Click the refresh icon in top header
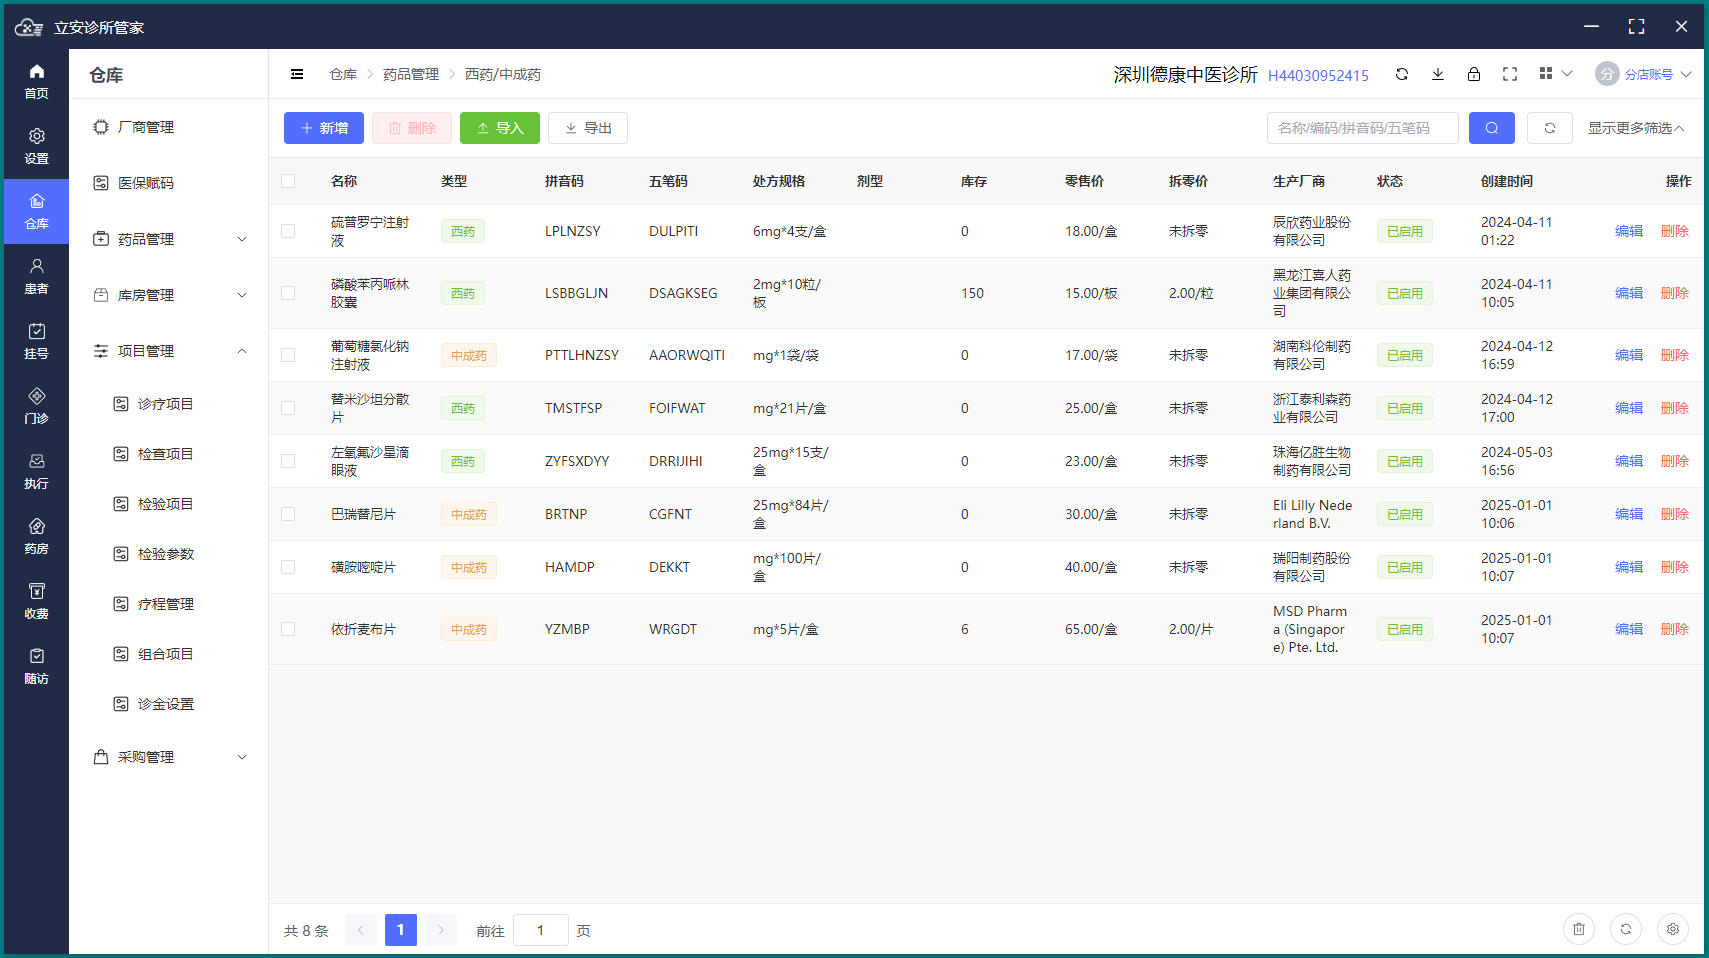 click(1402, 74)
